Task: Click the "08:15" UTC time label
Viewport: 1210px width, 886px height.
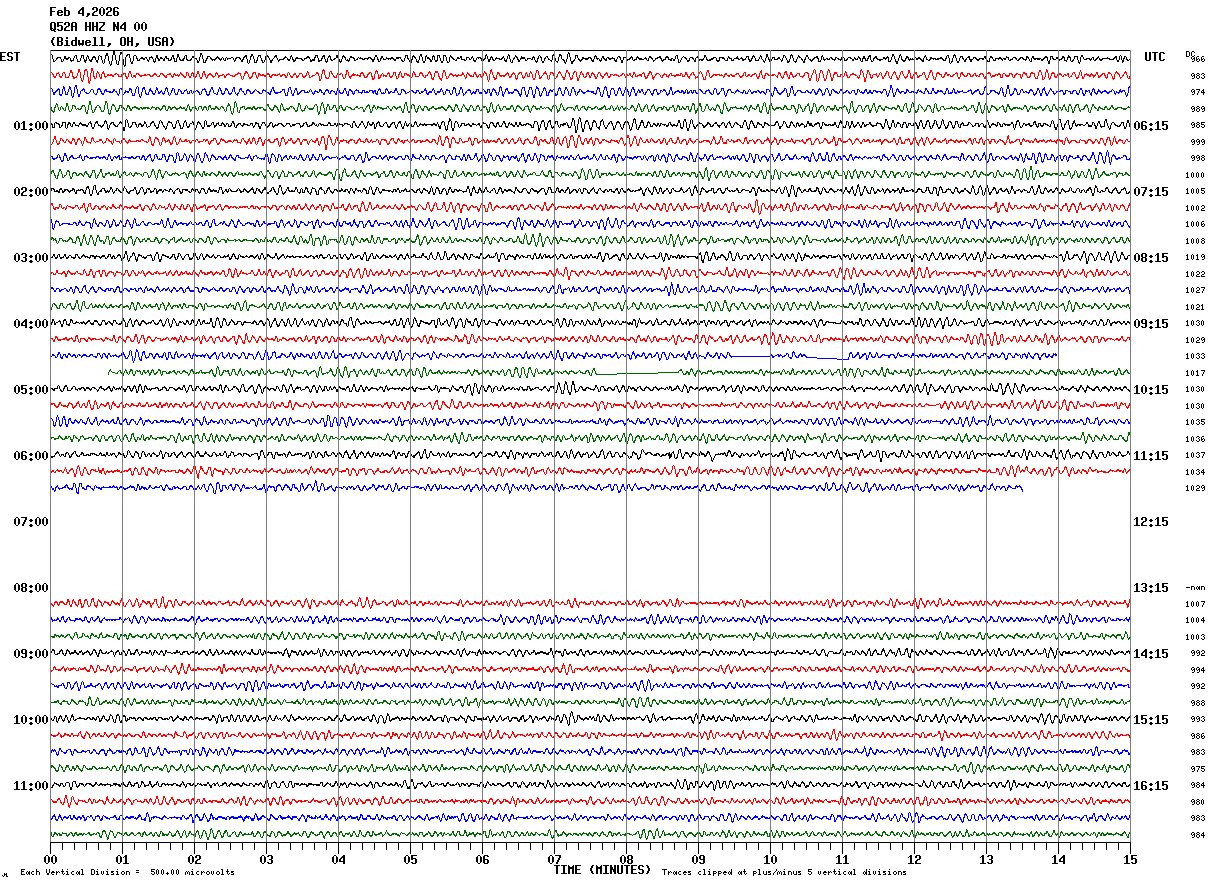Action: [1151, 258]
